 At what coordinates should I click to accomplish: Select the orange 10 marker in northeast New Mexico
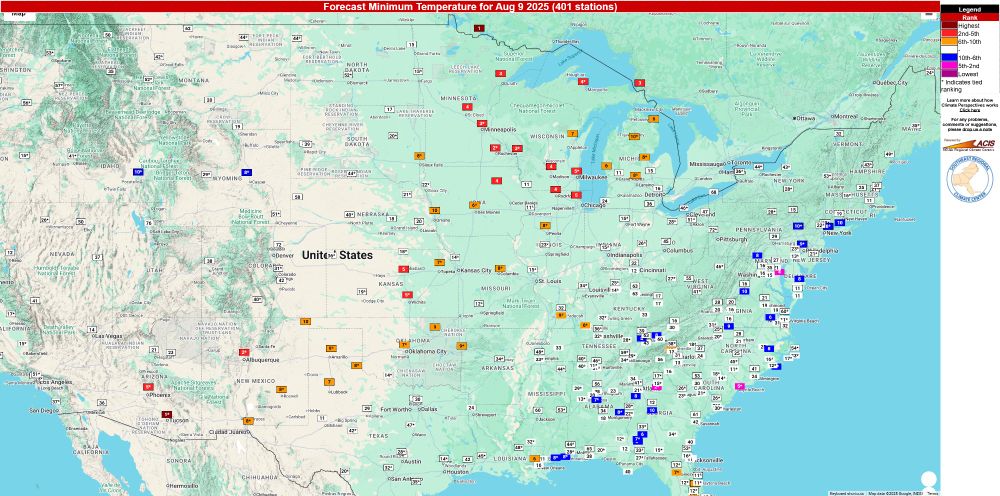coord(305,322)
